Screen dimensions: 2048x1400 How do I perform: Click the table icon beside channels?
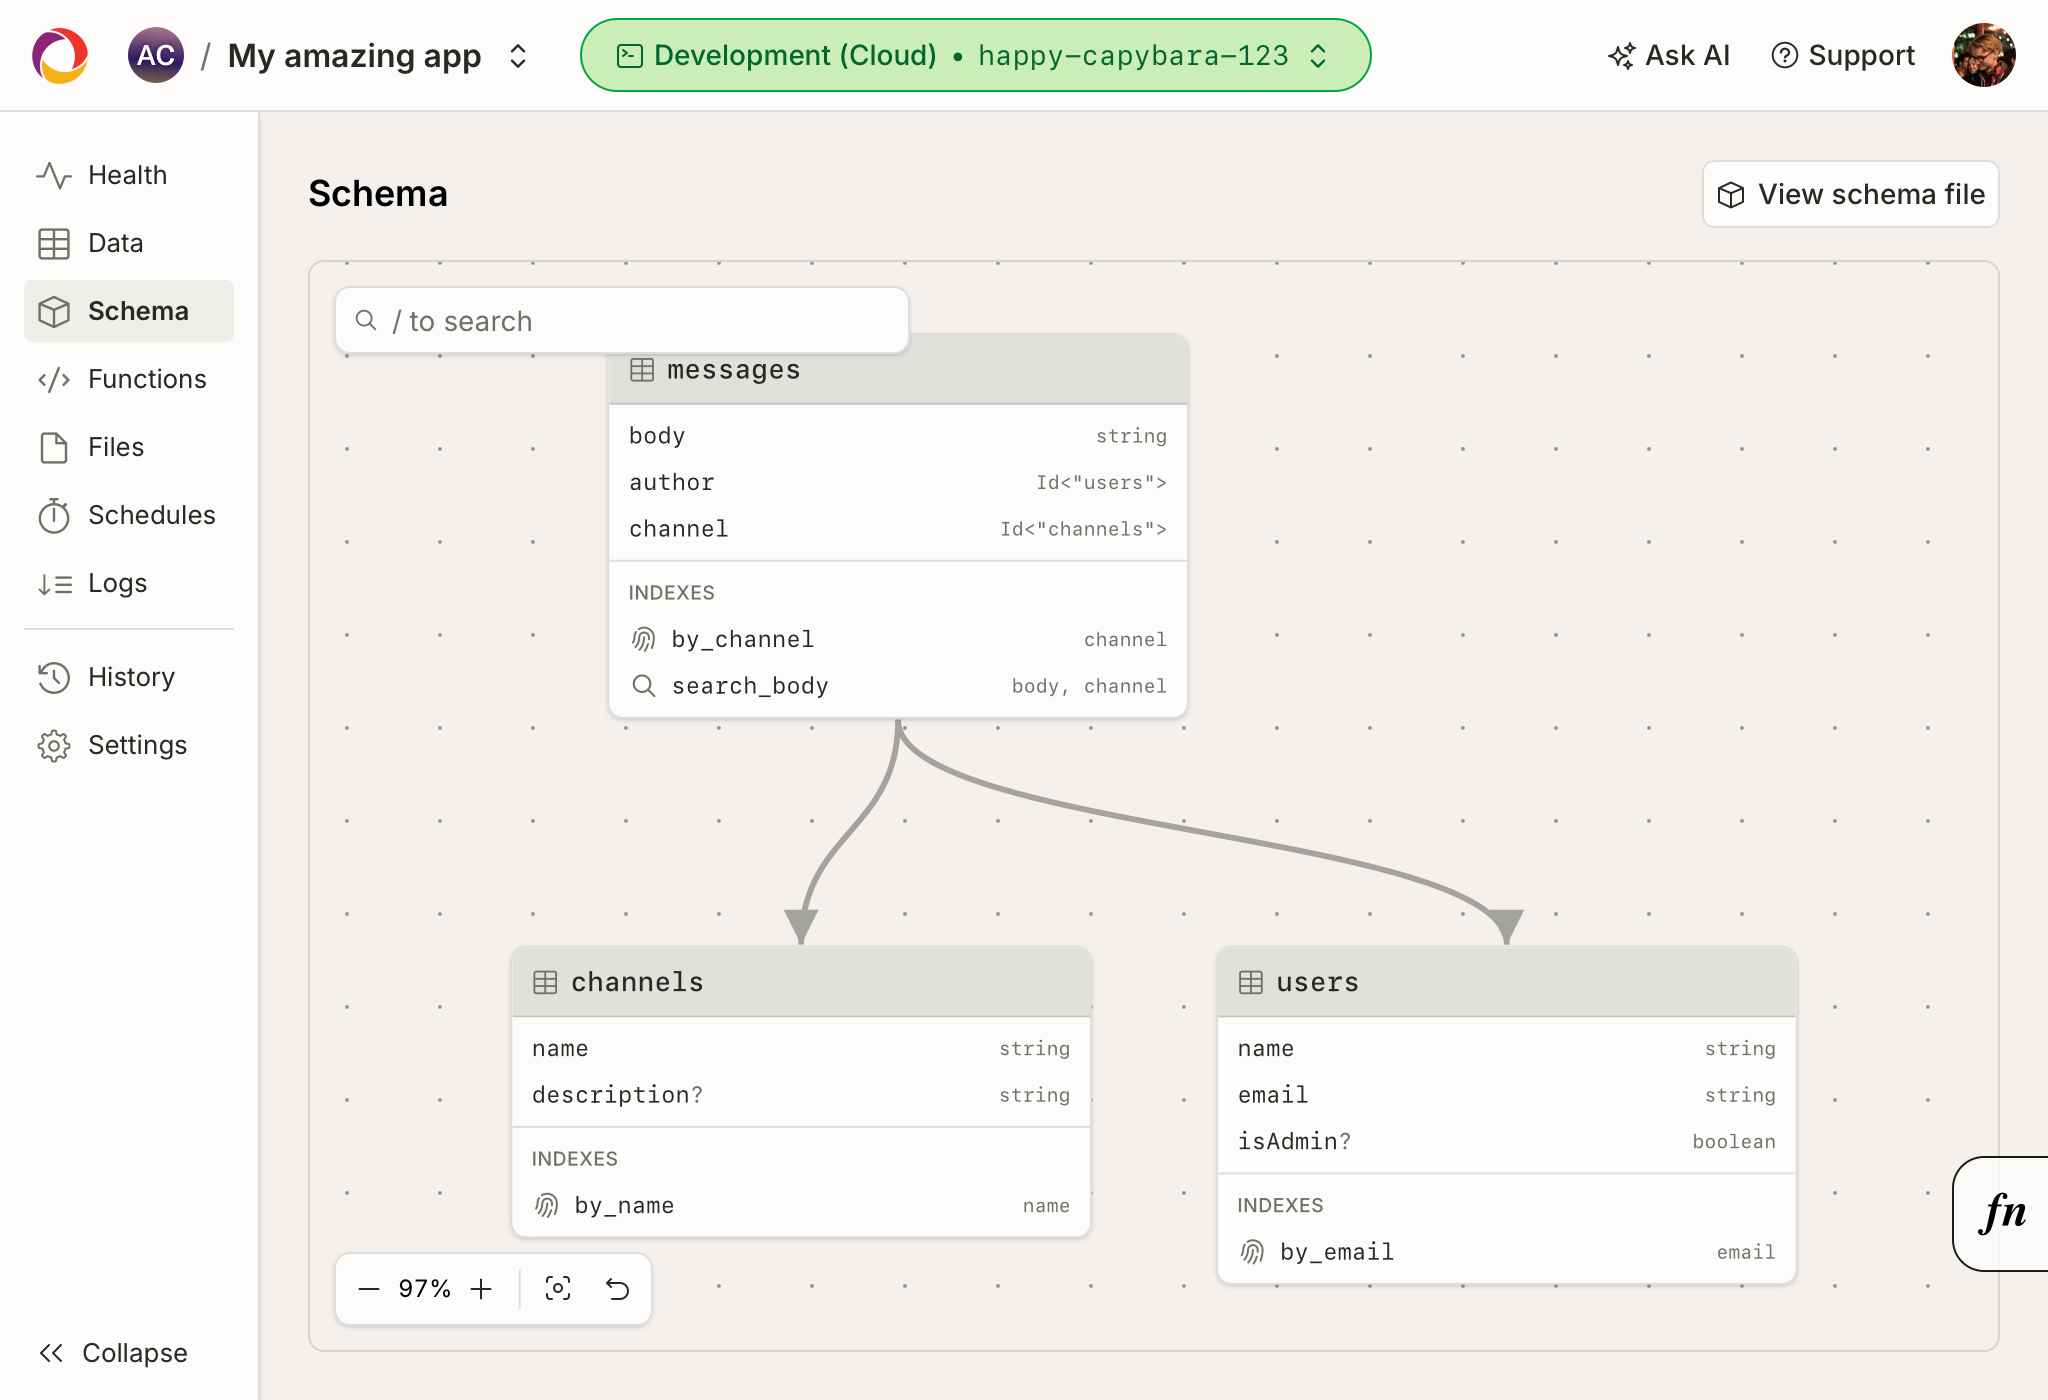pyautogui.click(x=545, y=982)
